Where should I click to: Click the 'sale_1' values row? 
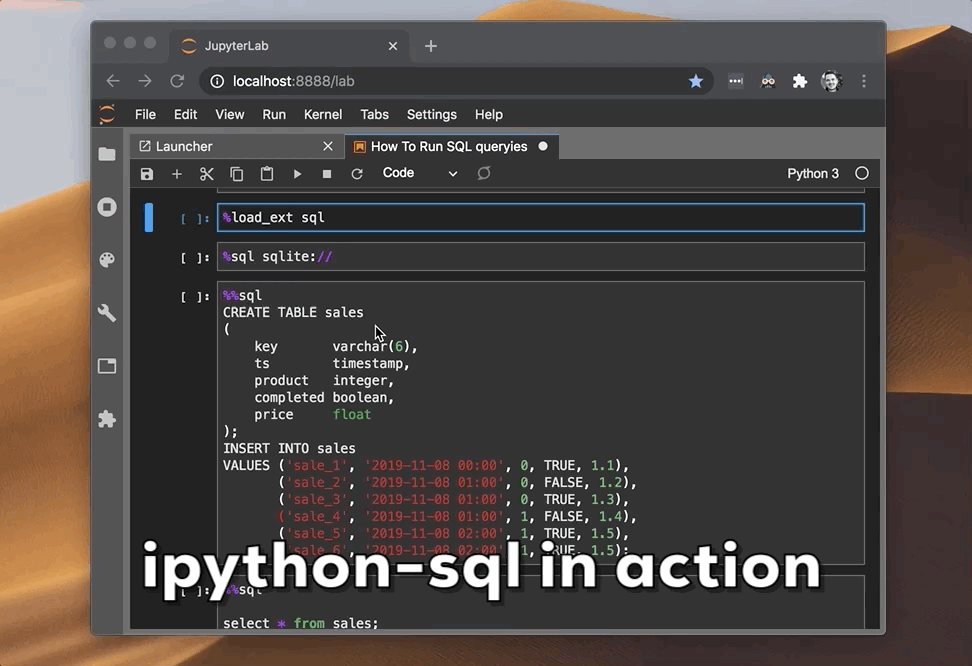(x=426, y=466)
